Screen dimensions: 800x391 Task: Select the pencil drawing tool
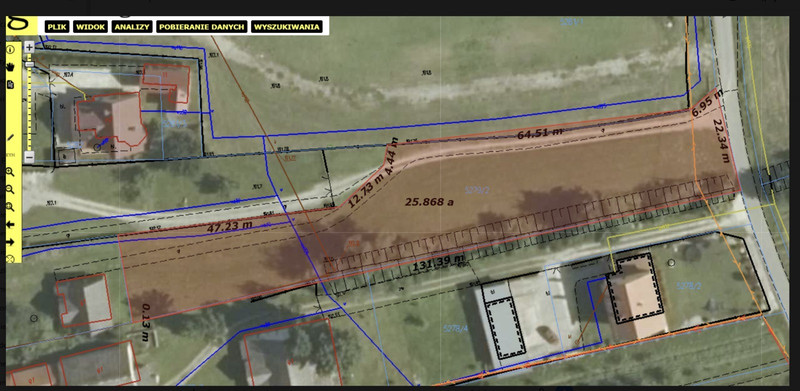10,137
